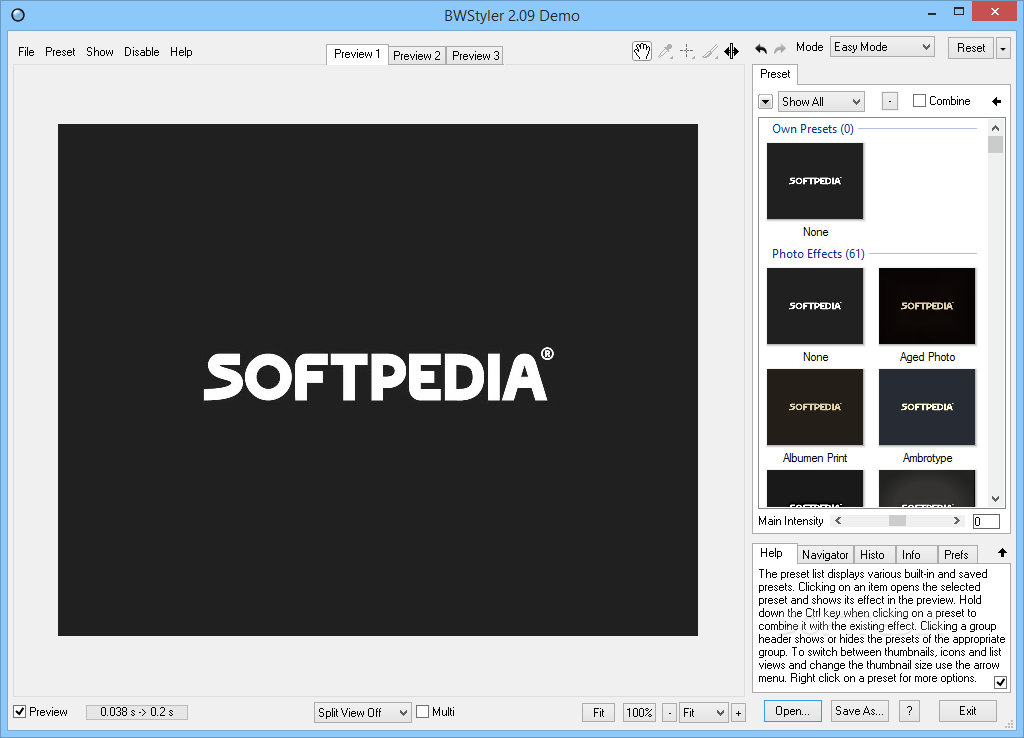
Task: Open the Split View Off dropdown
Action: pyautogui.click(x=362, y=713)
